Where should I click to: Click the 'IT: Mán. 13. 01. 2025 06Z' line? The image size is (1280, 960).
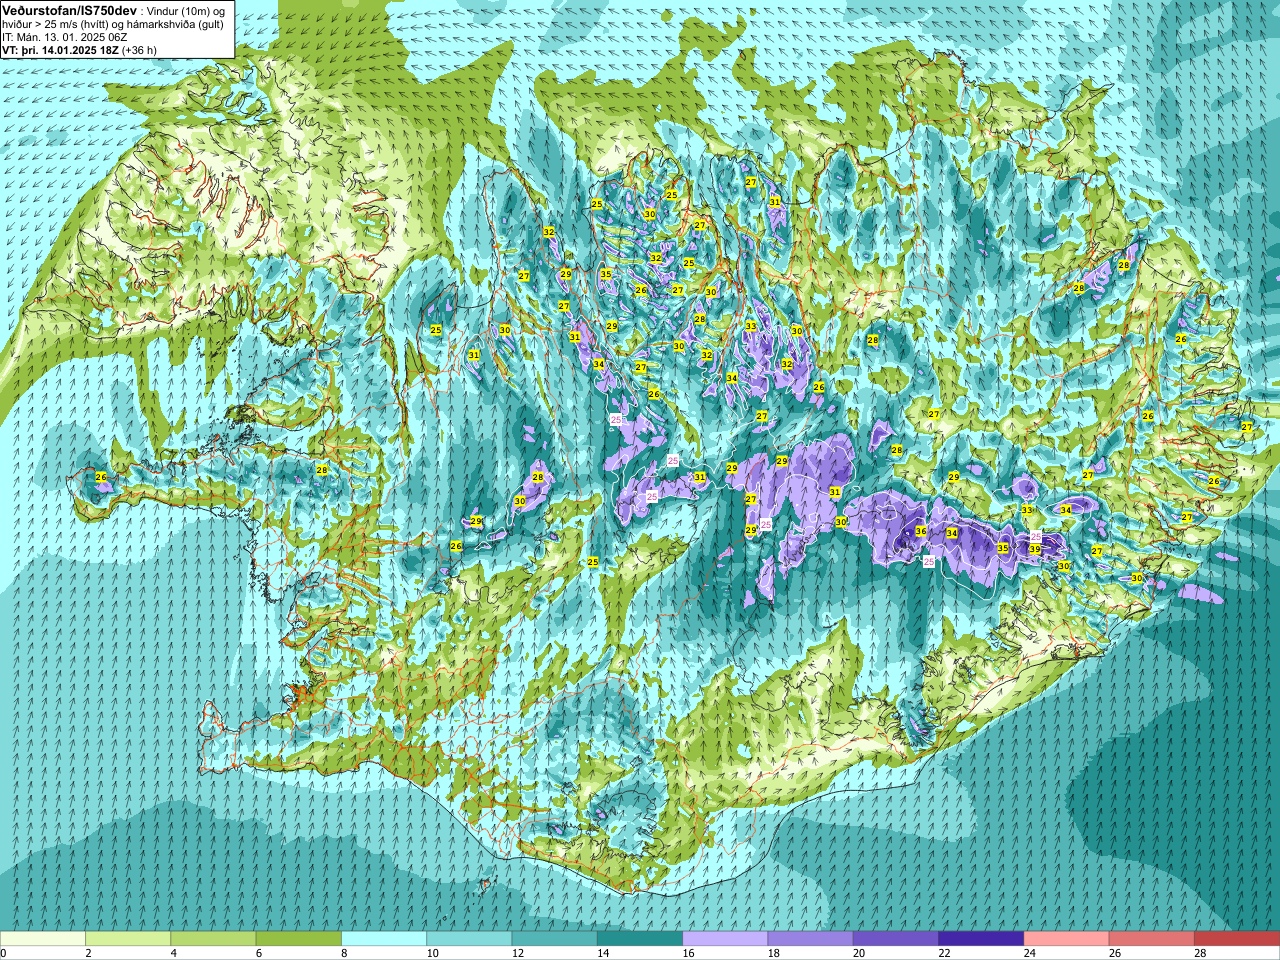point(65,36)
